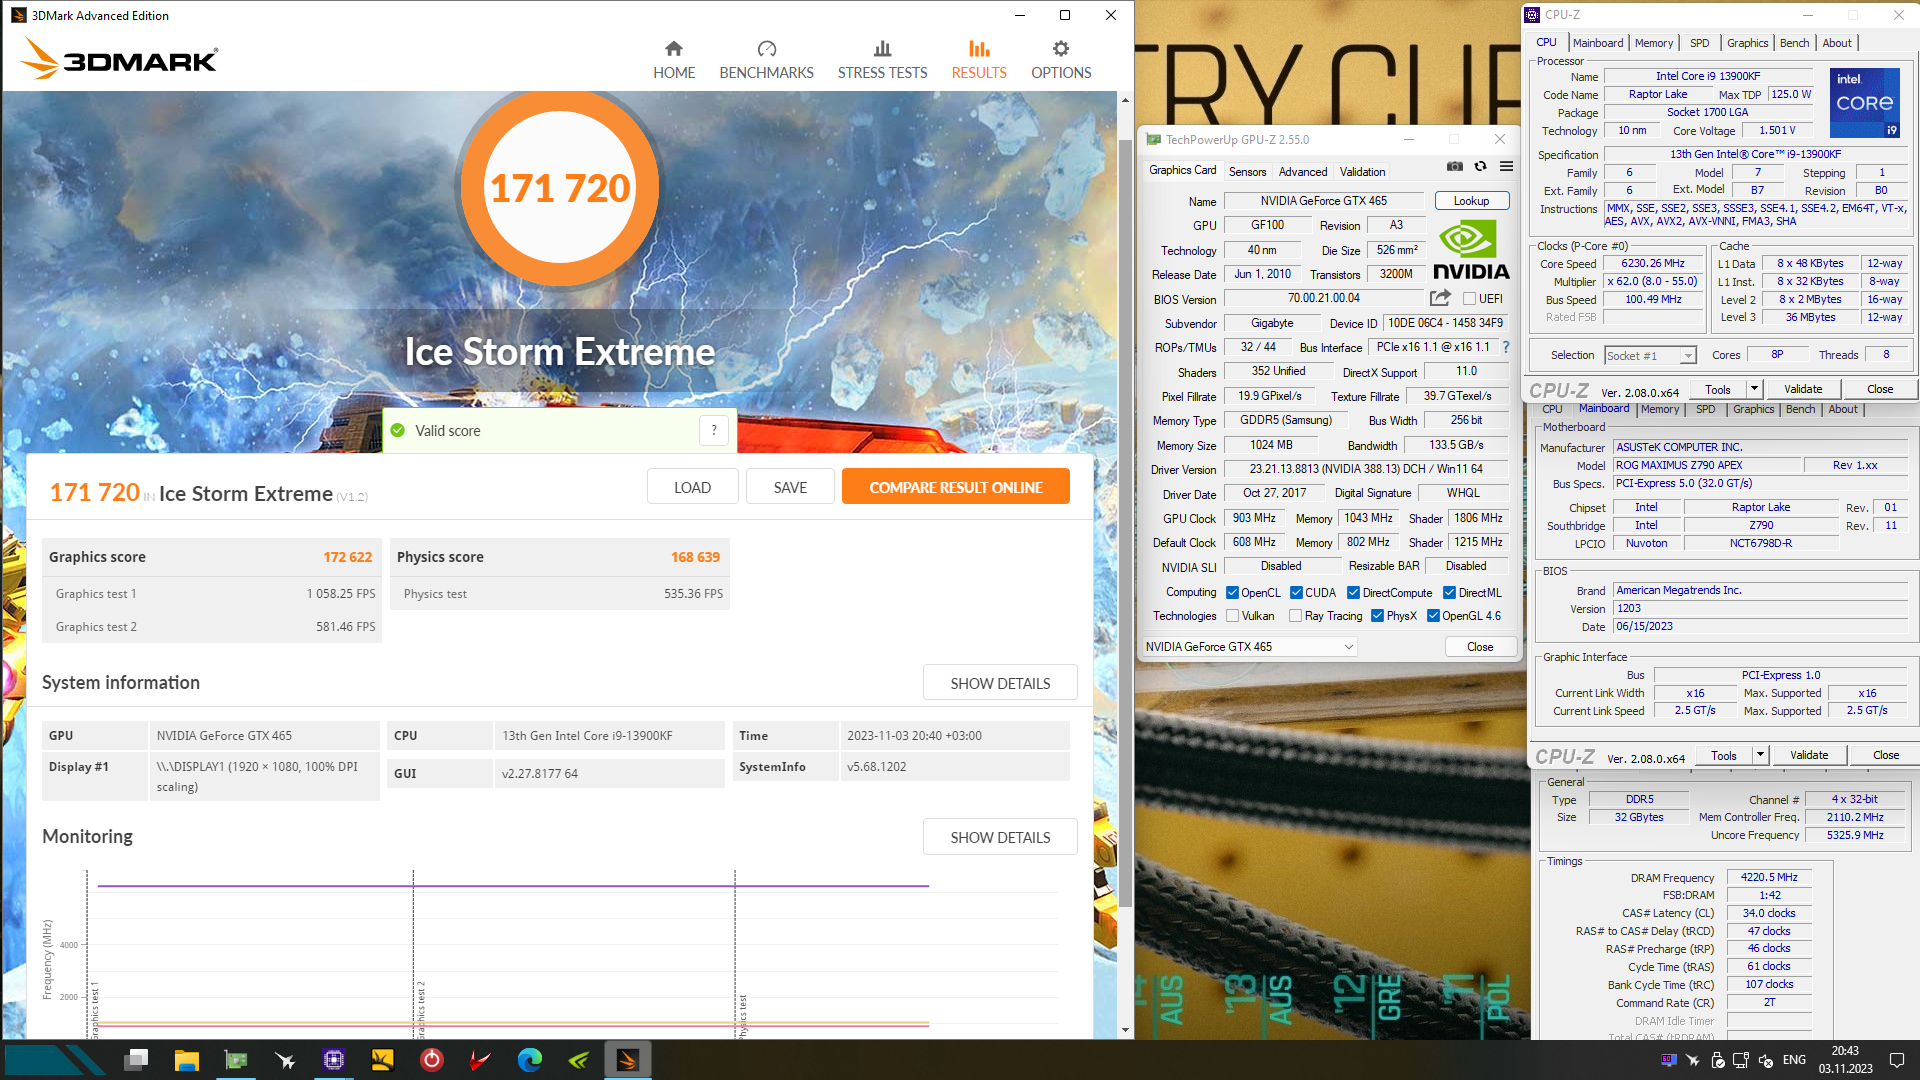Open CPU-Z purple chip taskbar icon
The height and width of the screenshot is (1080, 1920).
click(x=334, y=1060)
